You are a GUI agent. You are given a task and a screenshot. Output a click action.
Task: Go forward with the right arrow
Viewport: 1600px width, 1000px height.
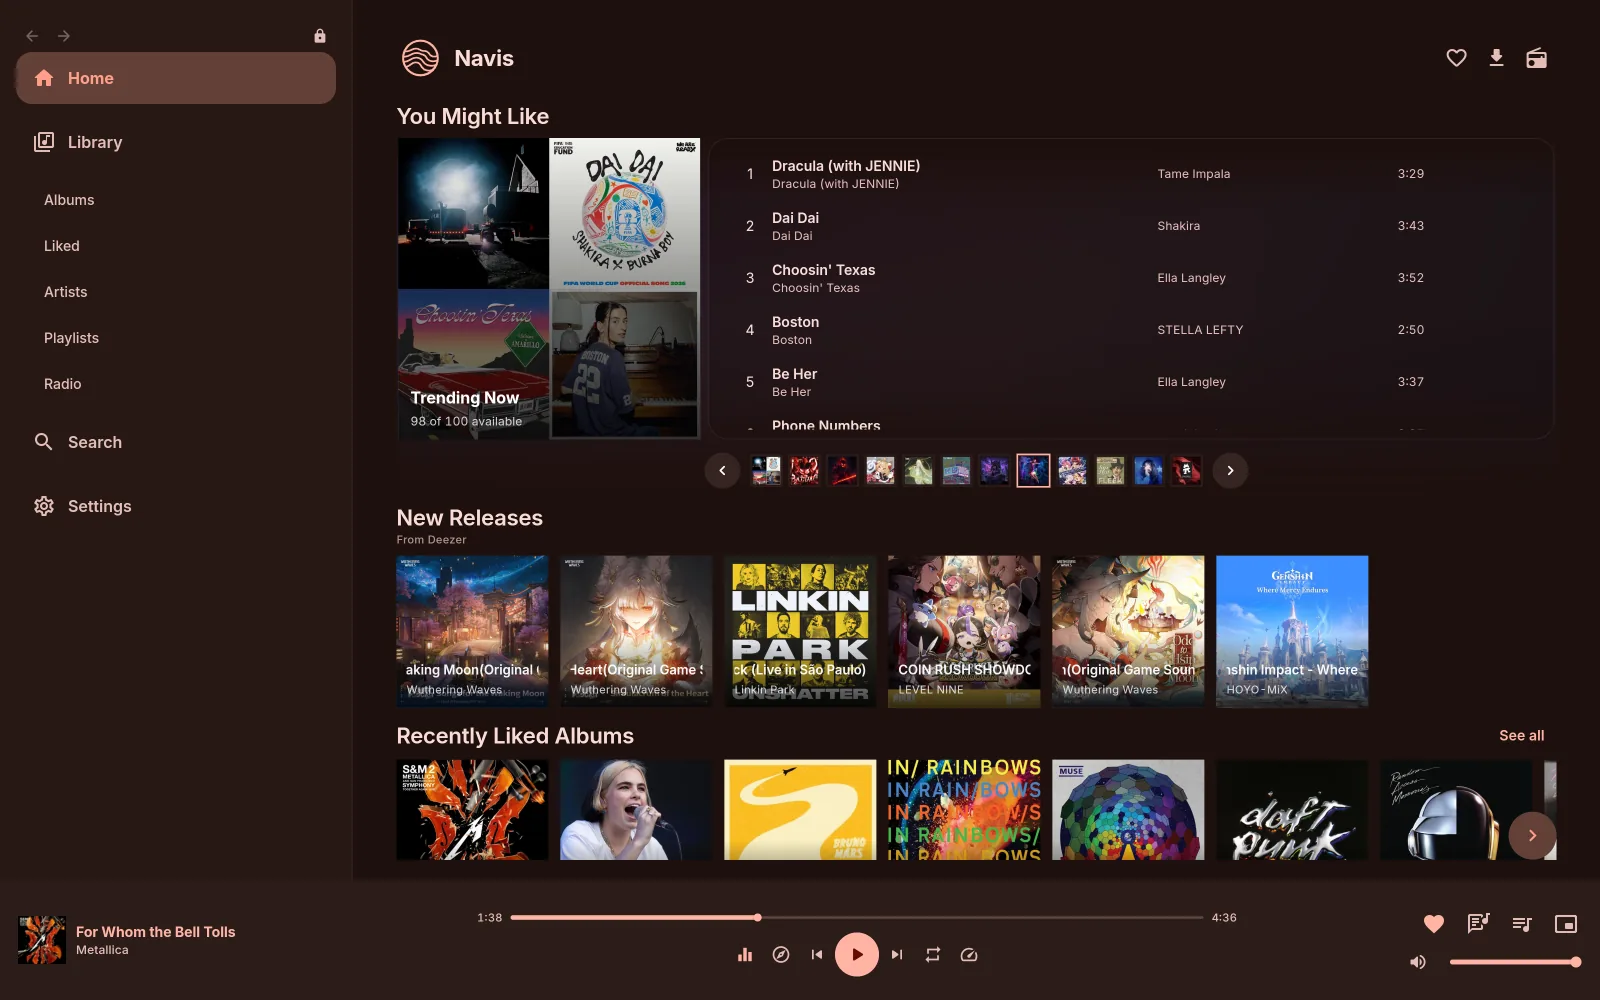click(64, 36)
